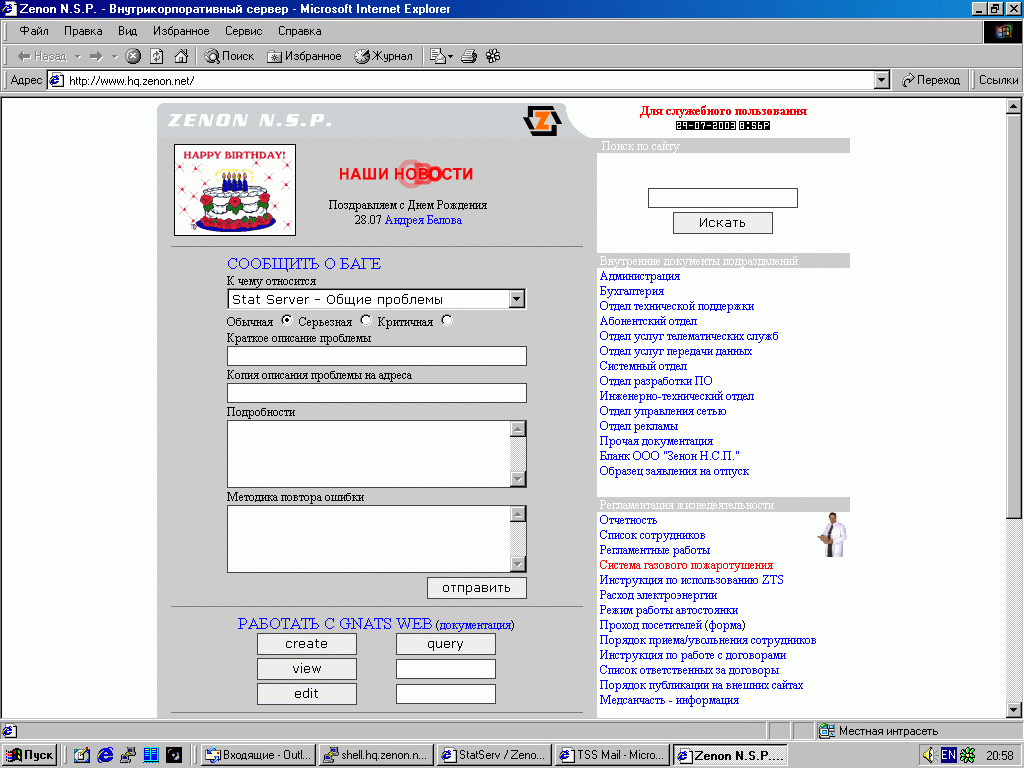
Task: Click the Подробности scrollbar down arrow
Action: pos(518,479)
